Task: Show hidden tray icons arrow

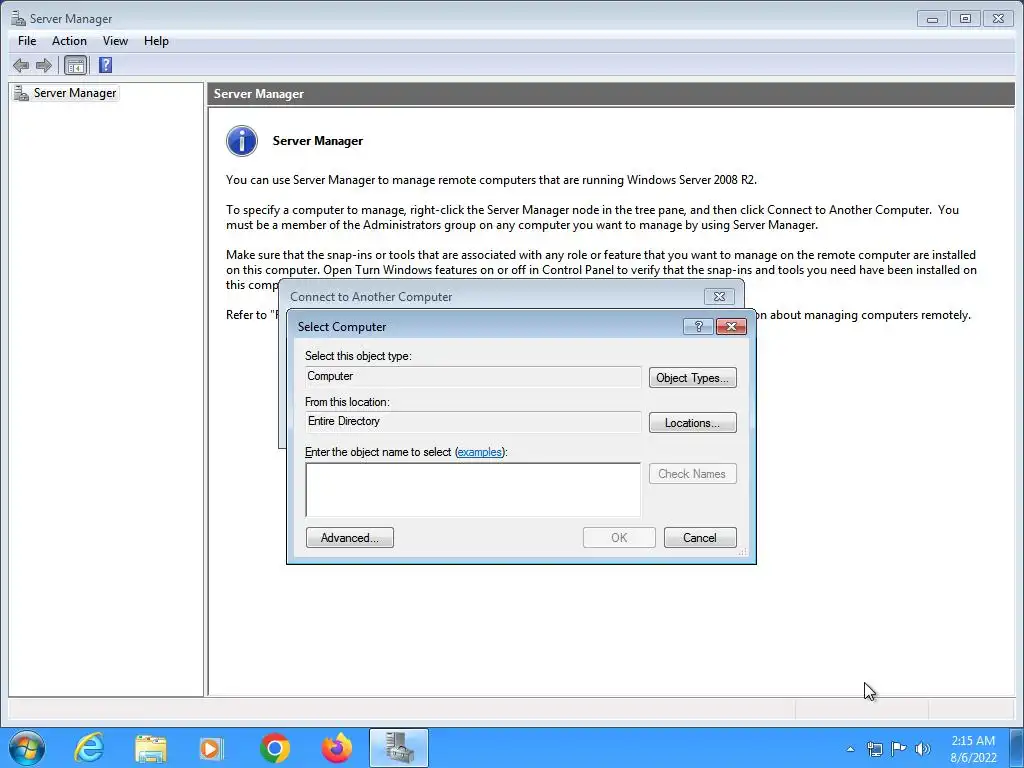Action: point(850,749)
